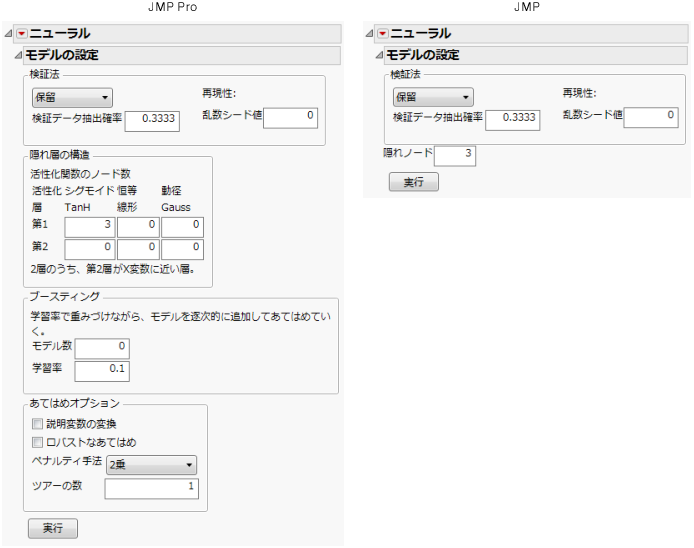Focus 検証データ抽出確率 field in JMP panel
Image resolution: width=694 pixels, height=548 pixels.
tap(513, 120)
